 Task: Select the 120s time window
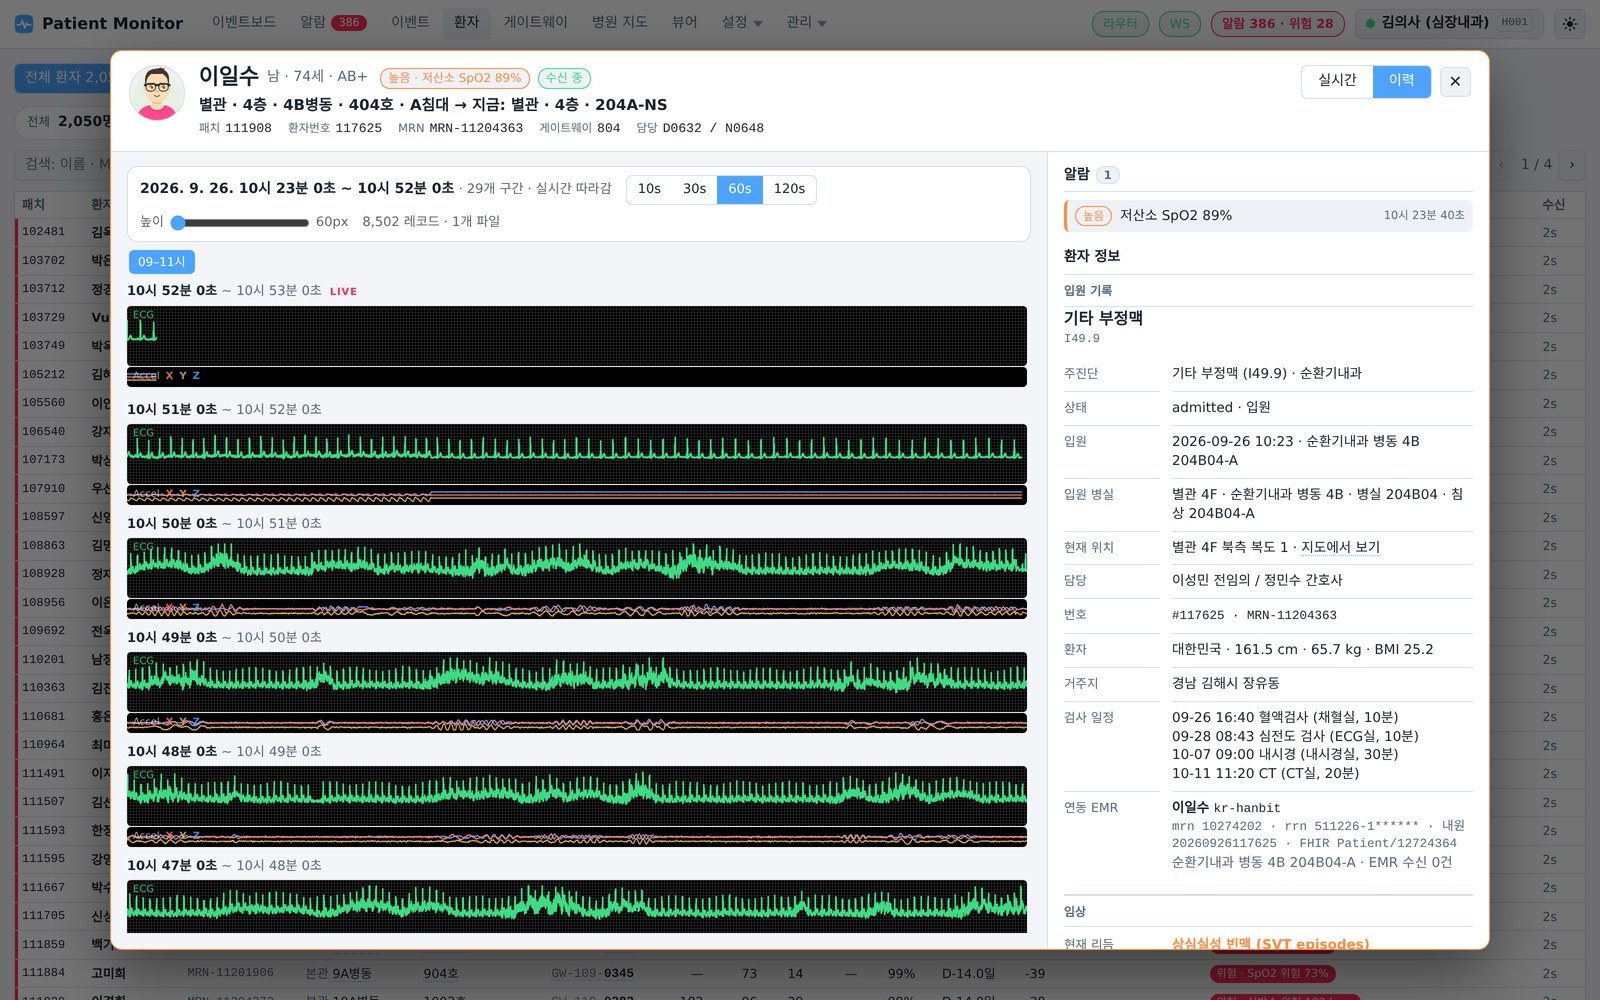pos(789,189)
